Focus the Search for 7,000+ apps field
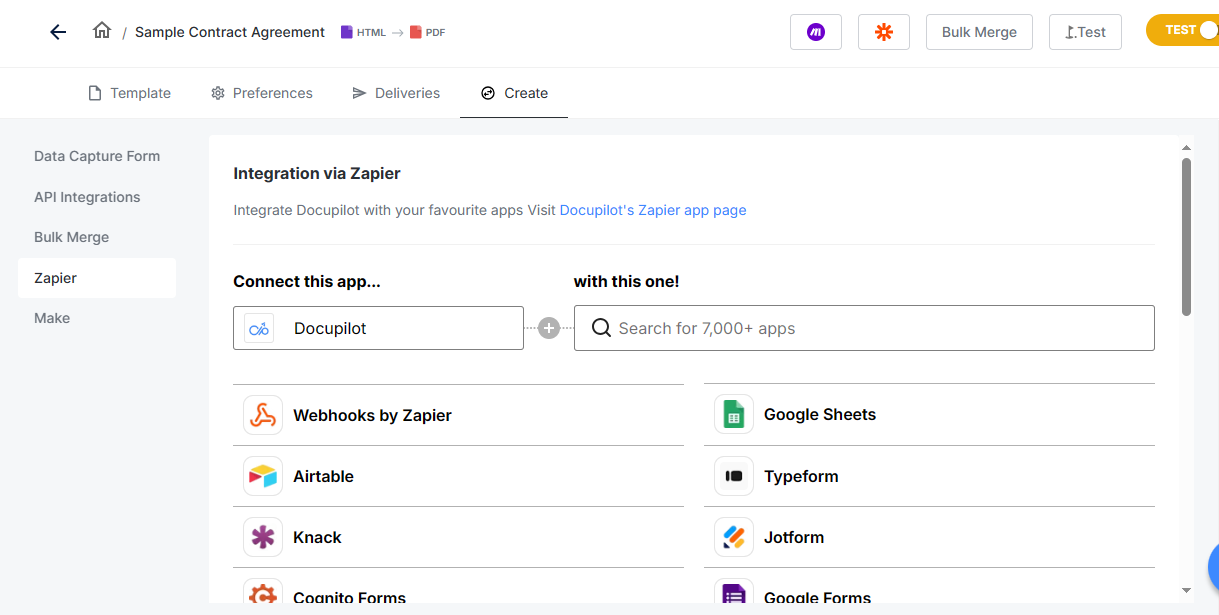 coord(864,328)
